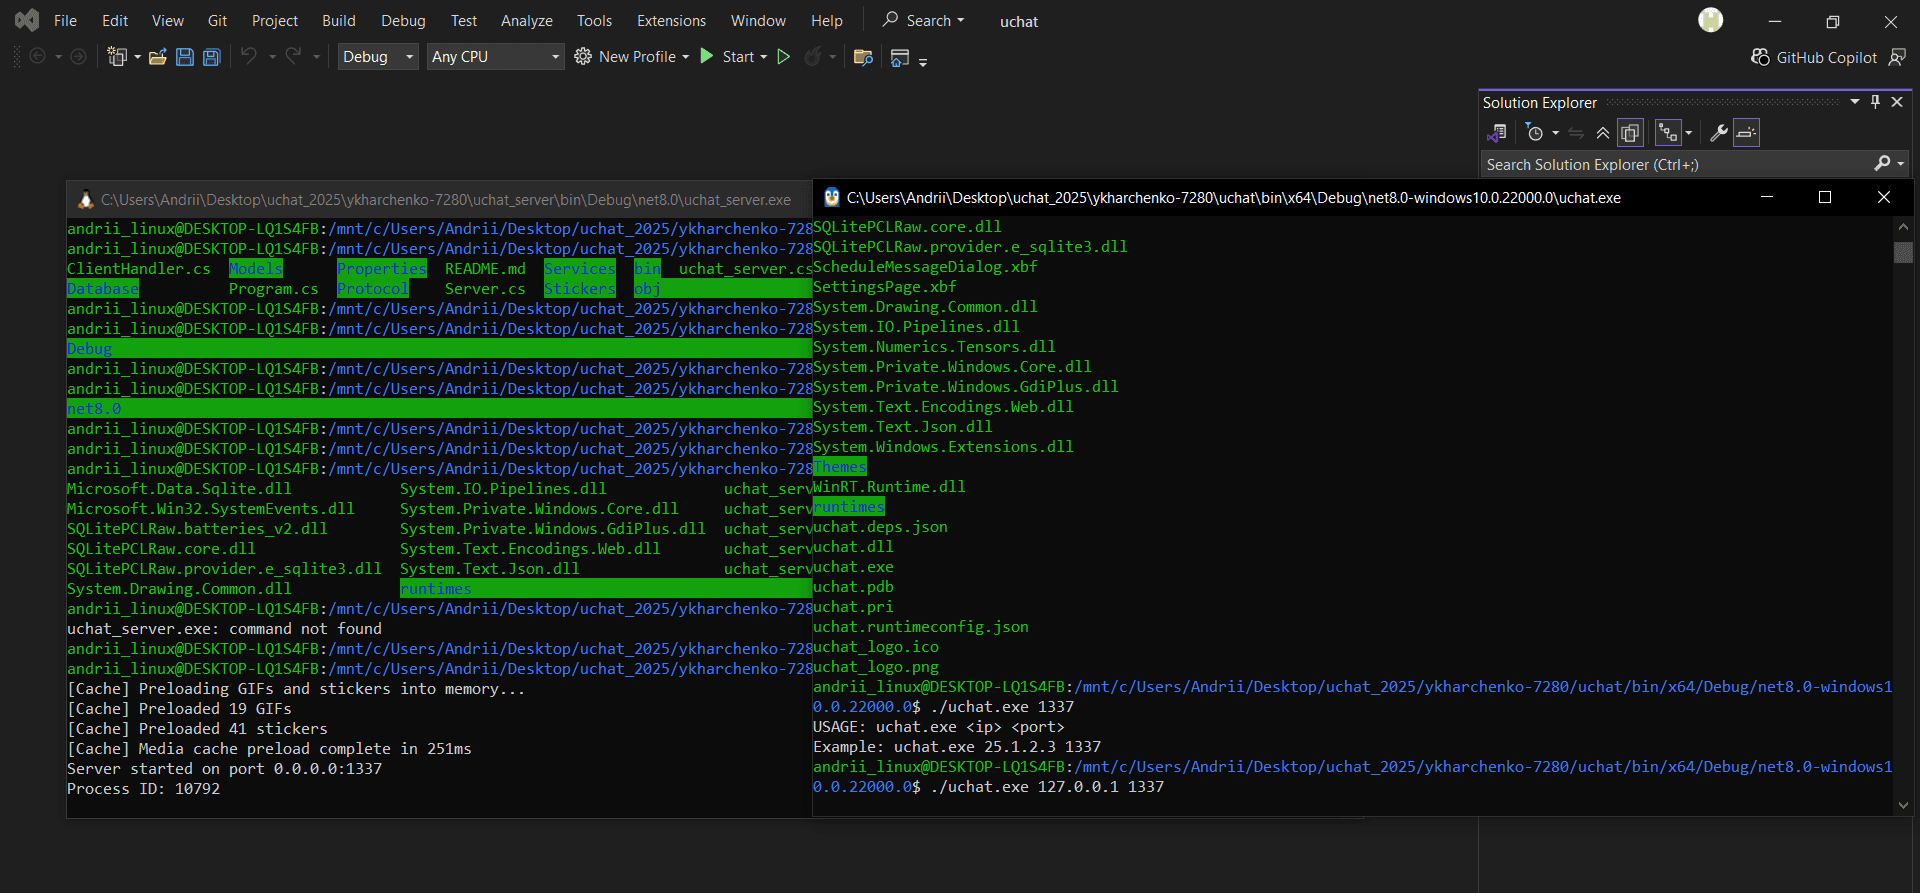Open the Edit menu
Image resolution: width=1920 pixels, height=893 pixels.
click(115, 21)
